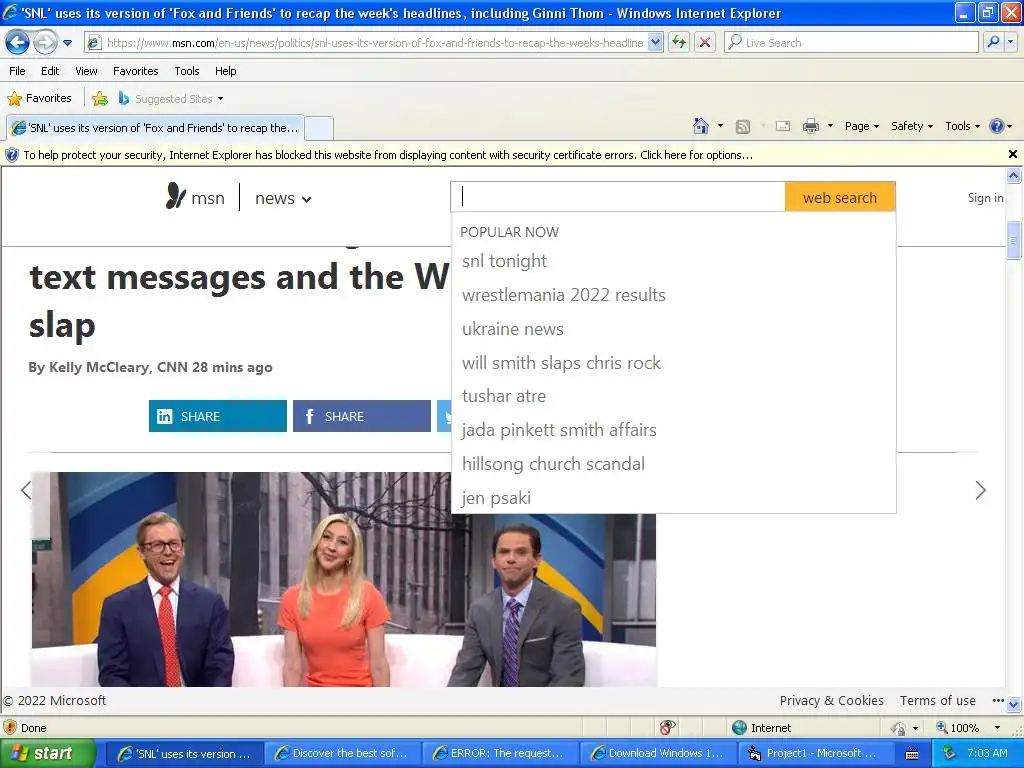Click the Read Mail icon
Viewport: 1024px width, 768px height.
tap(783, 126)
